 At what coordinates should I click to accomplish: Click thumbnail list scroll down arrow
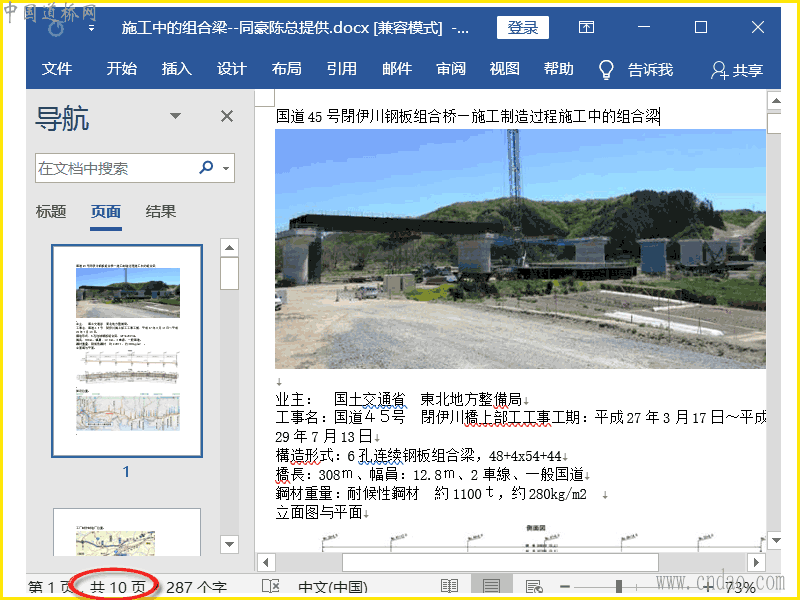[x=230, y=544]
